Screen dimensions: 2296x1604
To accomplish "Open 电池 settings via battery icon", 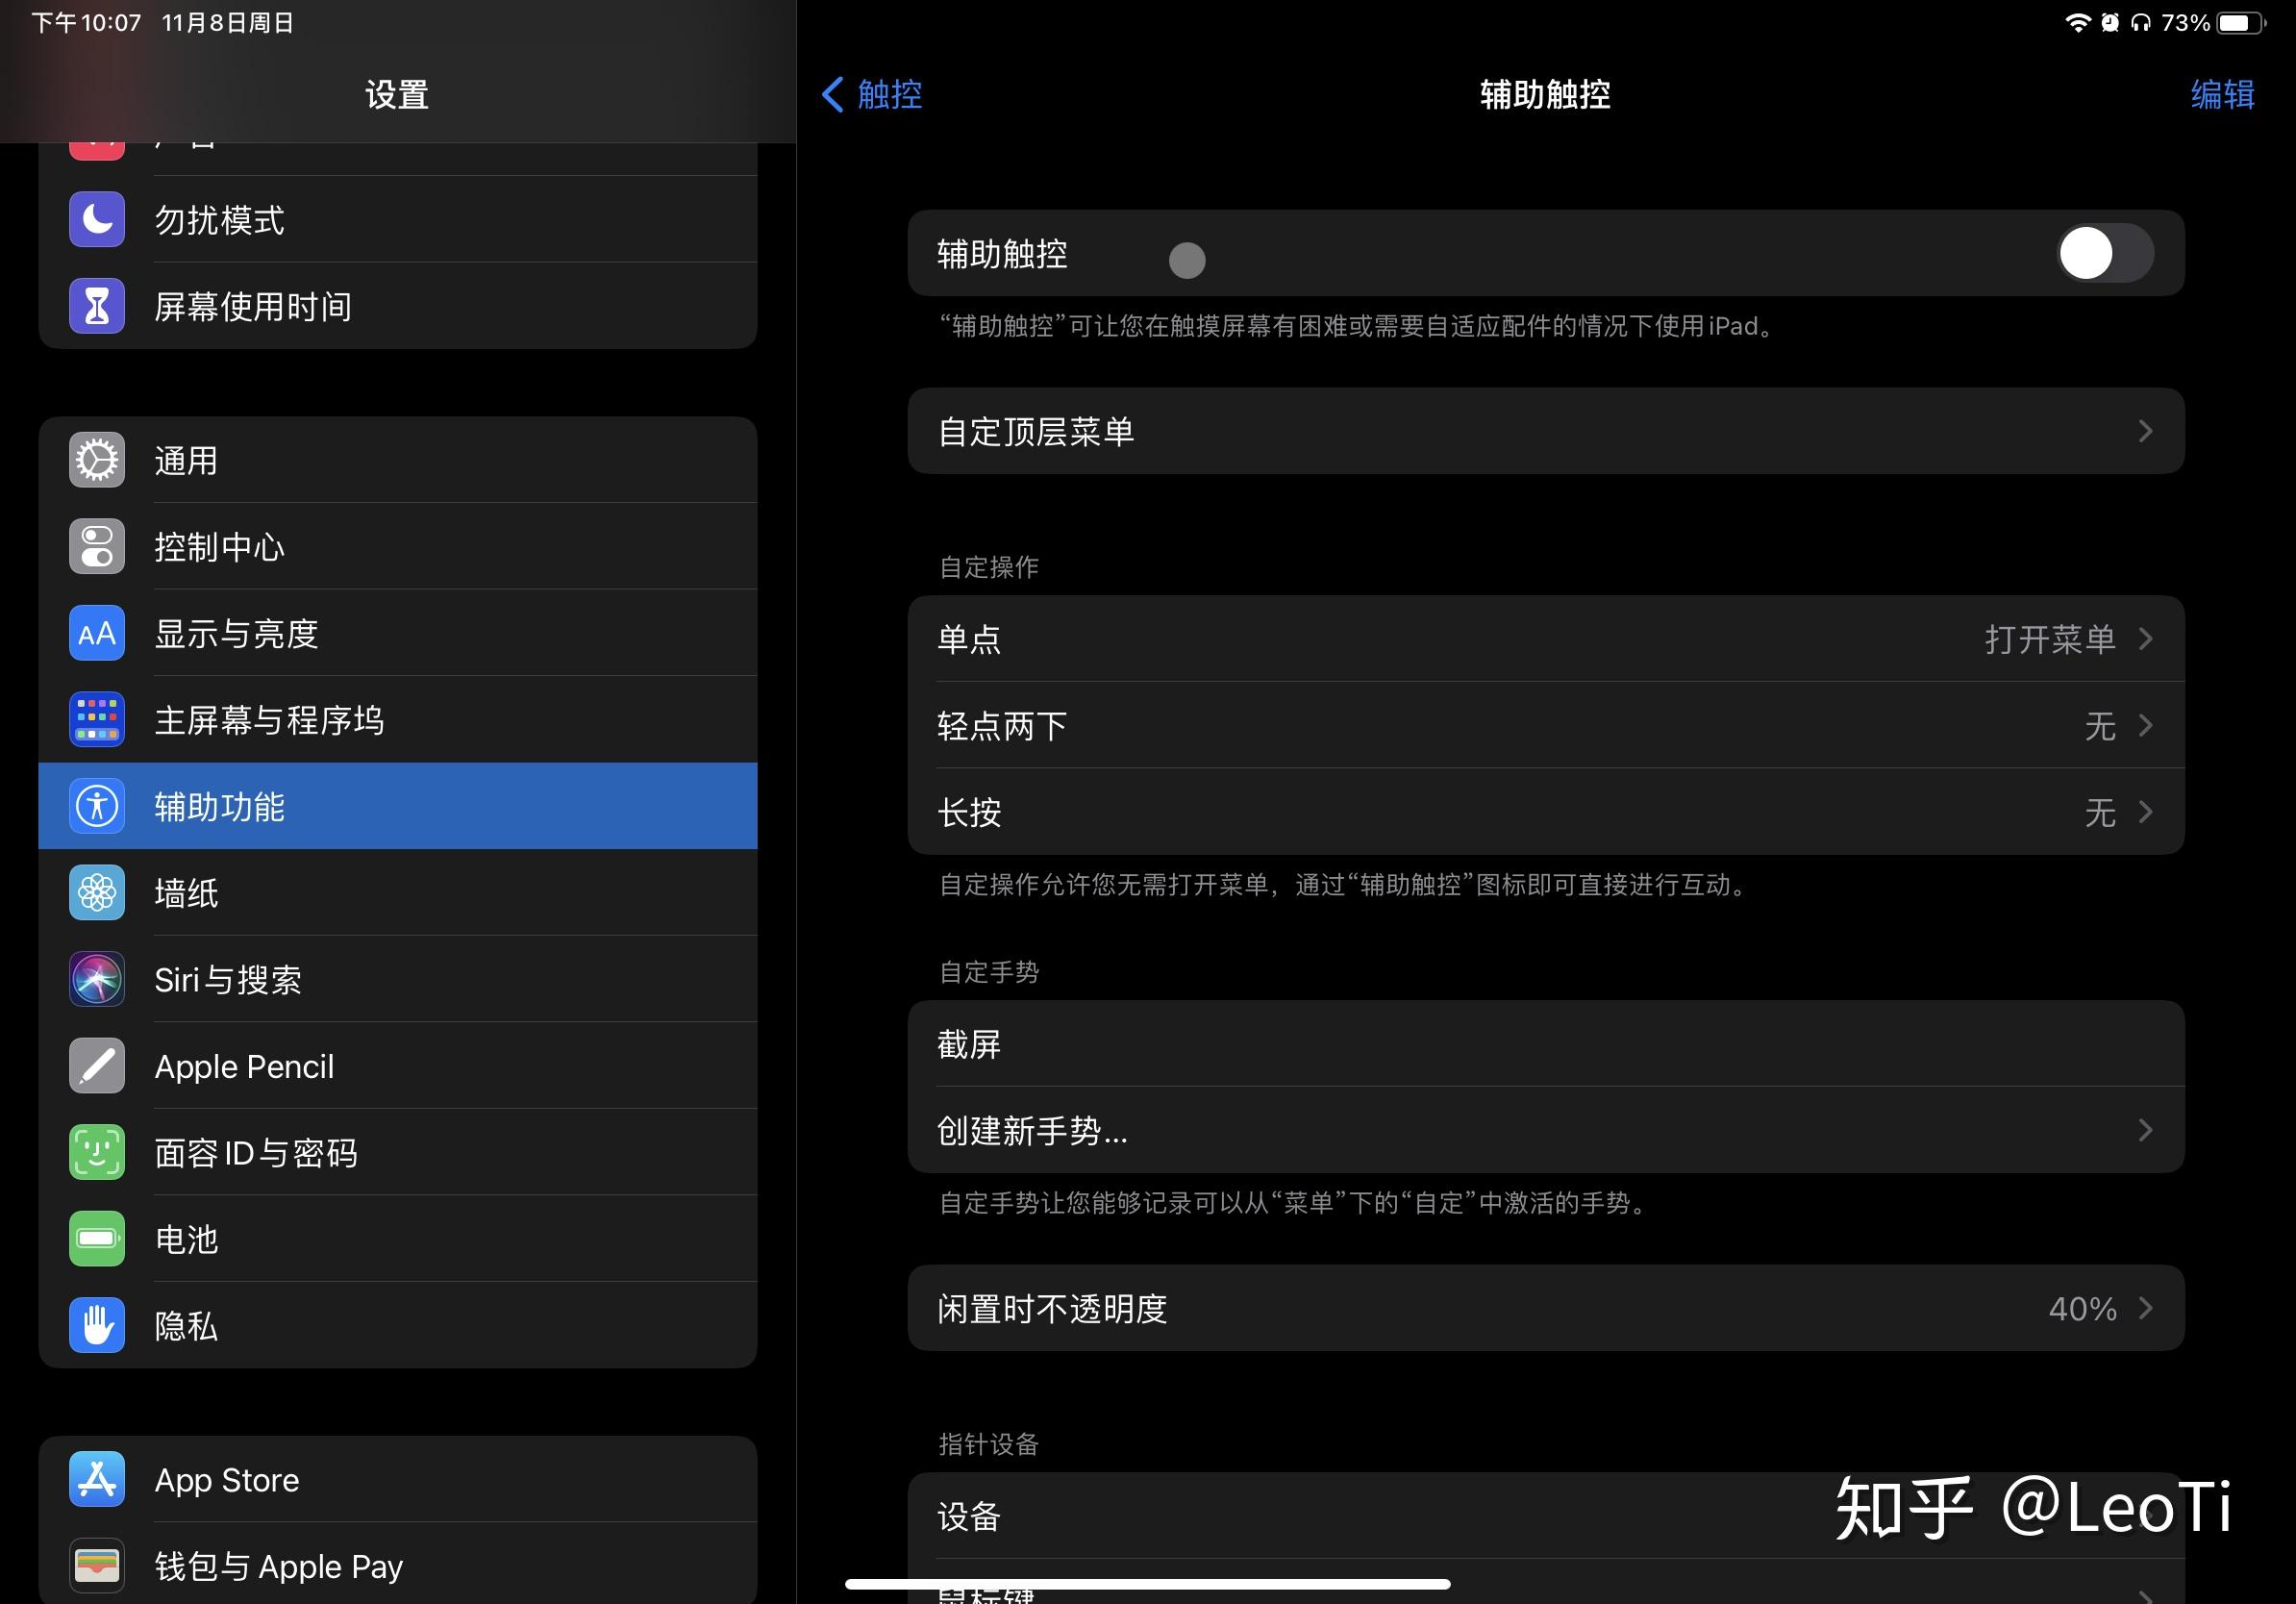I will click(96, 1238).
